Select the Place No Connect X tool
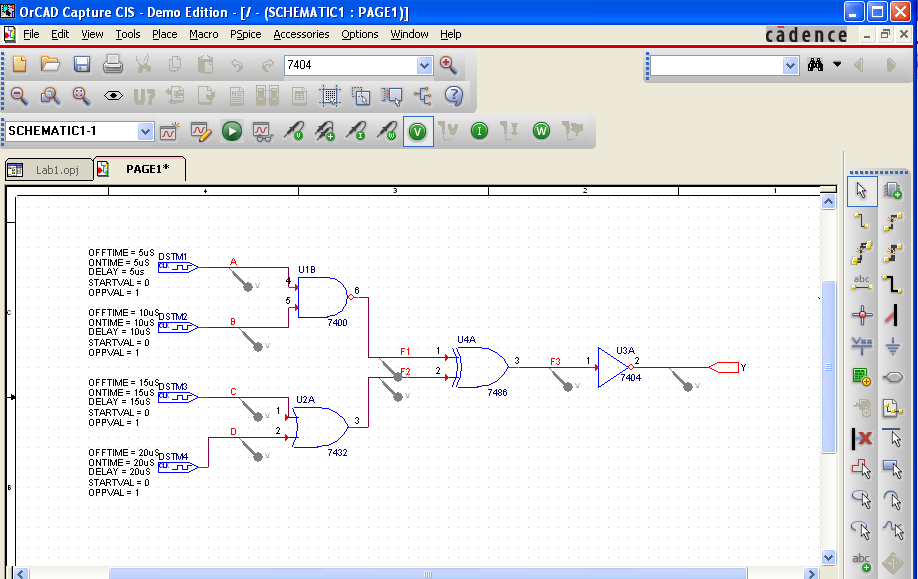This screenshot has width=918, height=579. 862,438
